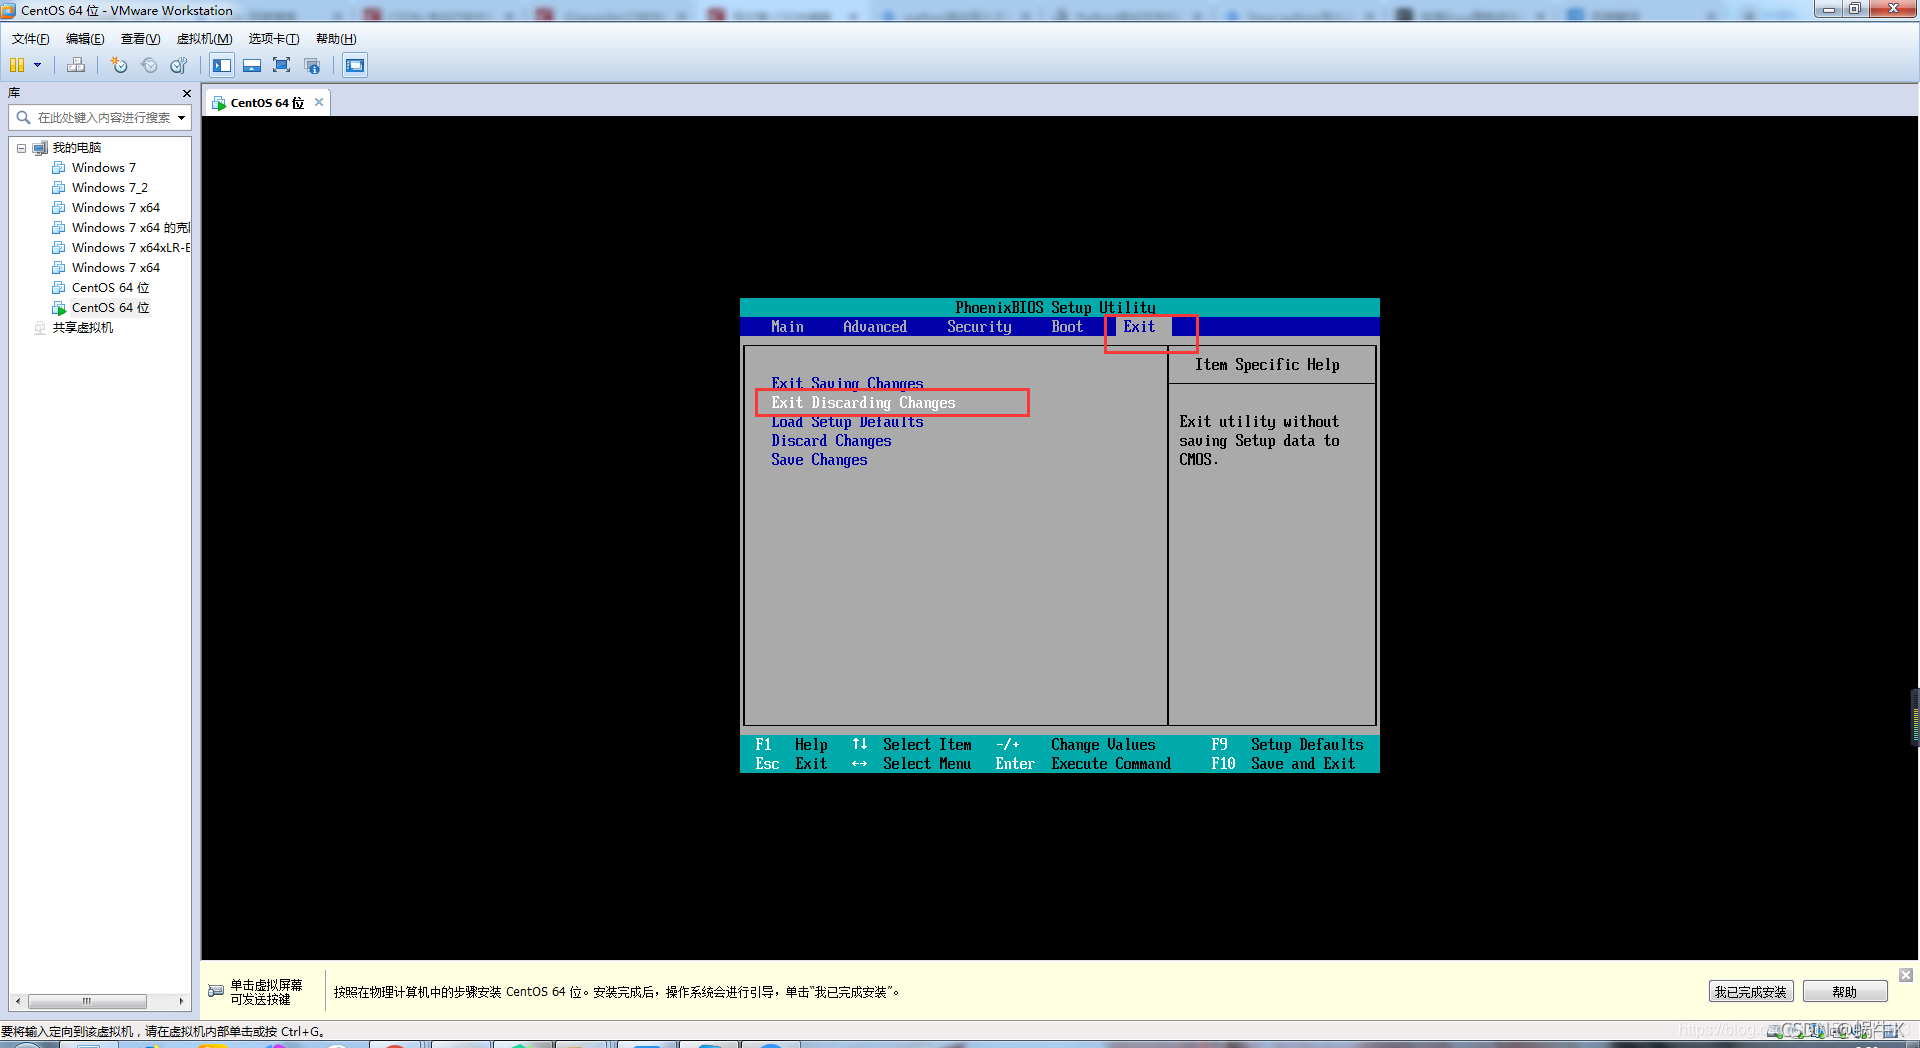Select 共享虚拟机 in the library tree
The height and width of the screenshot is (1048, 1920).
pos(82,328)
